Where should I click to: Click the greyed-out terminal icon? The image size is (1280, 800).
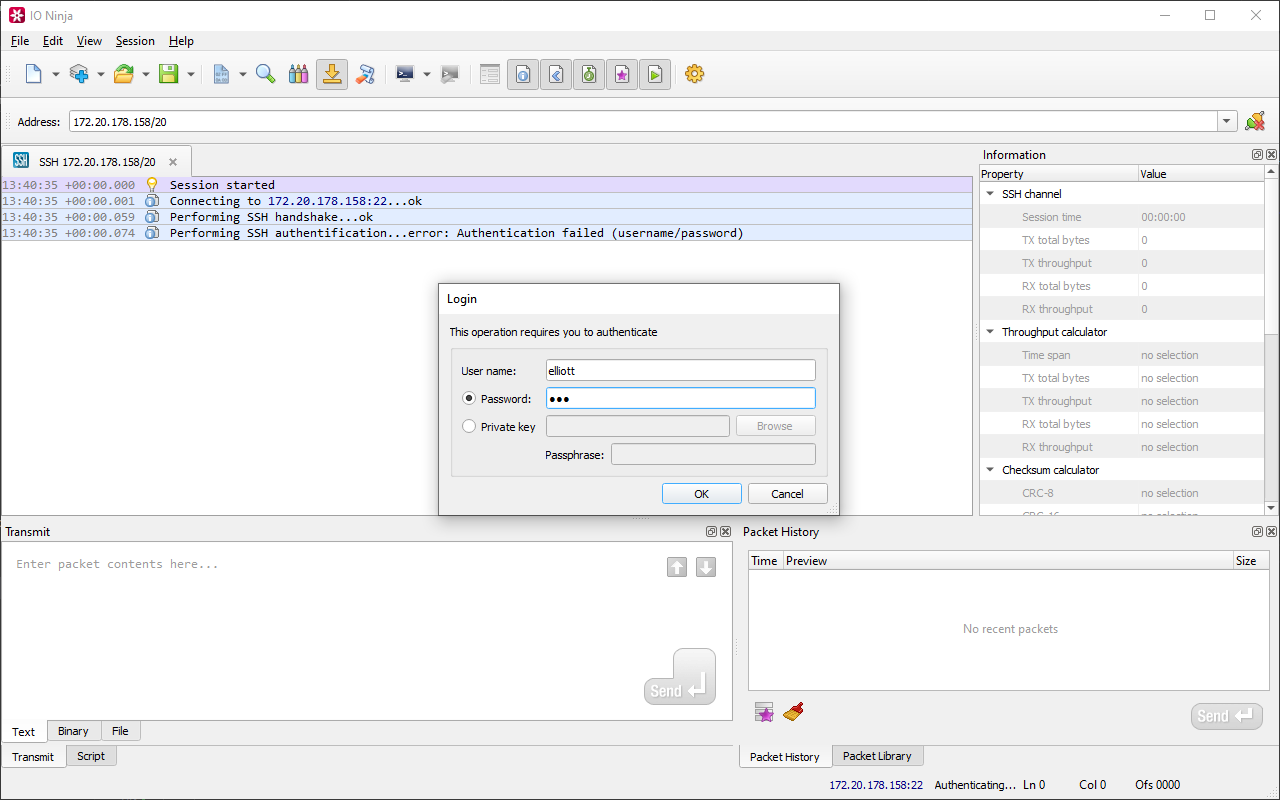click(x=450, y=74)
